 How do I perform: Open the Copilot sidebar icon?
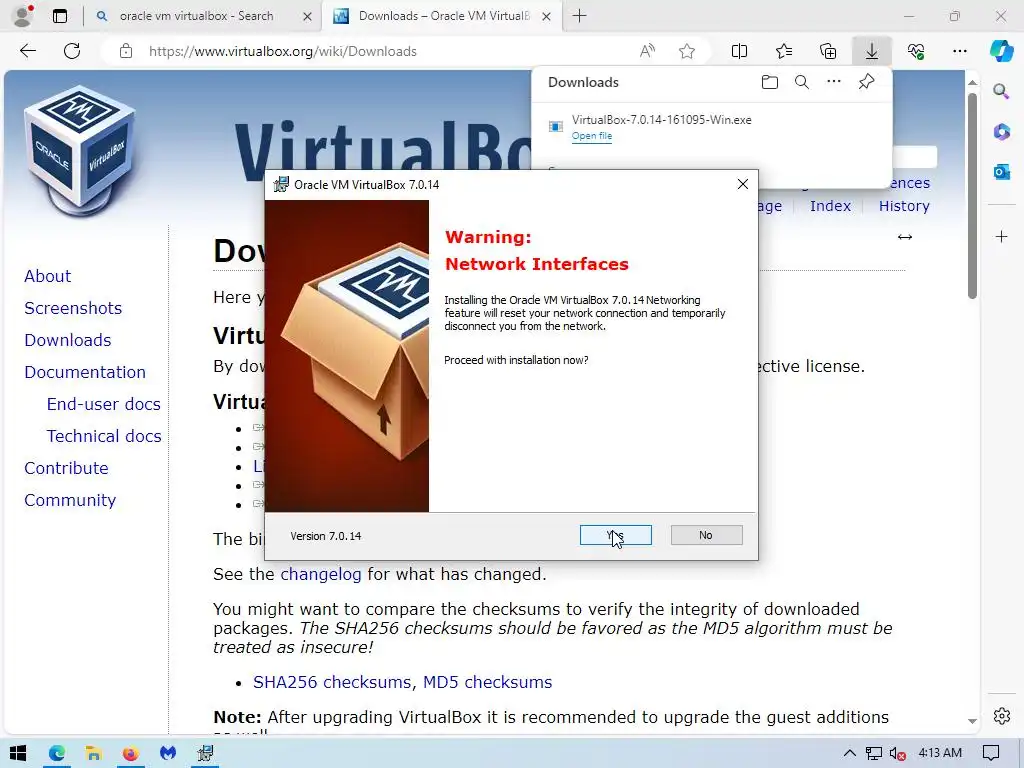1001,51
